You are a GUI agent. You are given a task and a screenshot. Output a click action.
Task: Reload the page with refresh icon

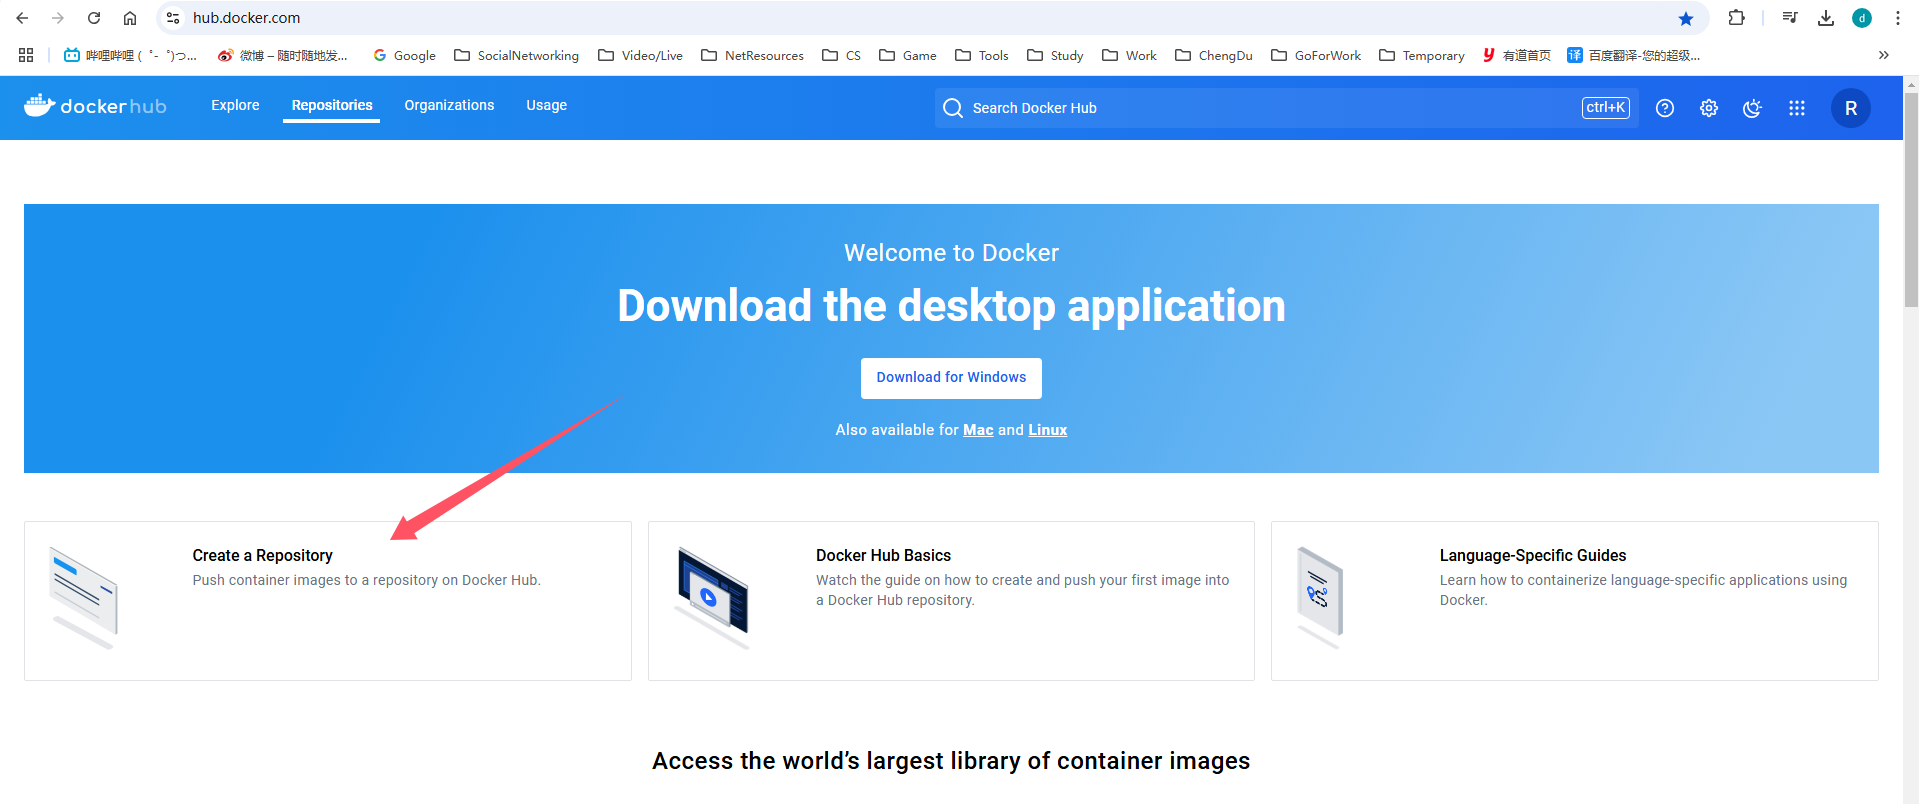(94, 18)
